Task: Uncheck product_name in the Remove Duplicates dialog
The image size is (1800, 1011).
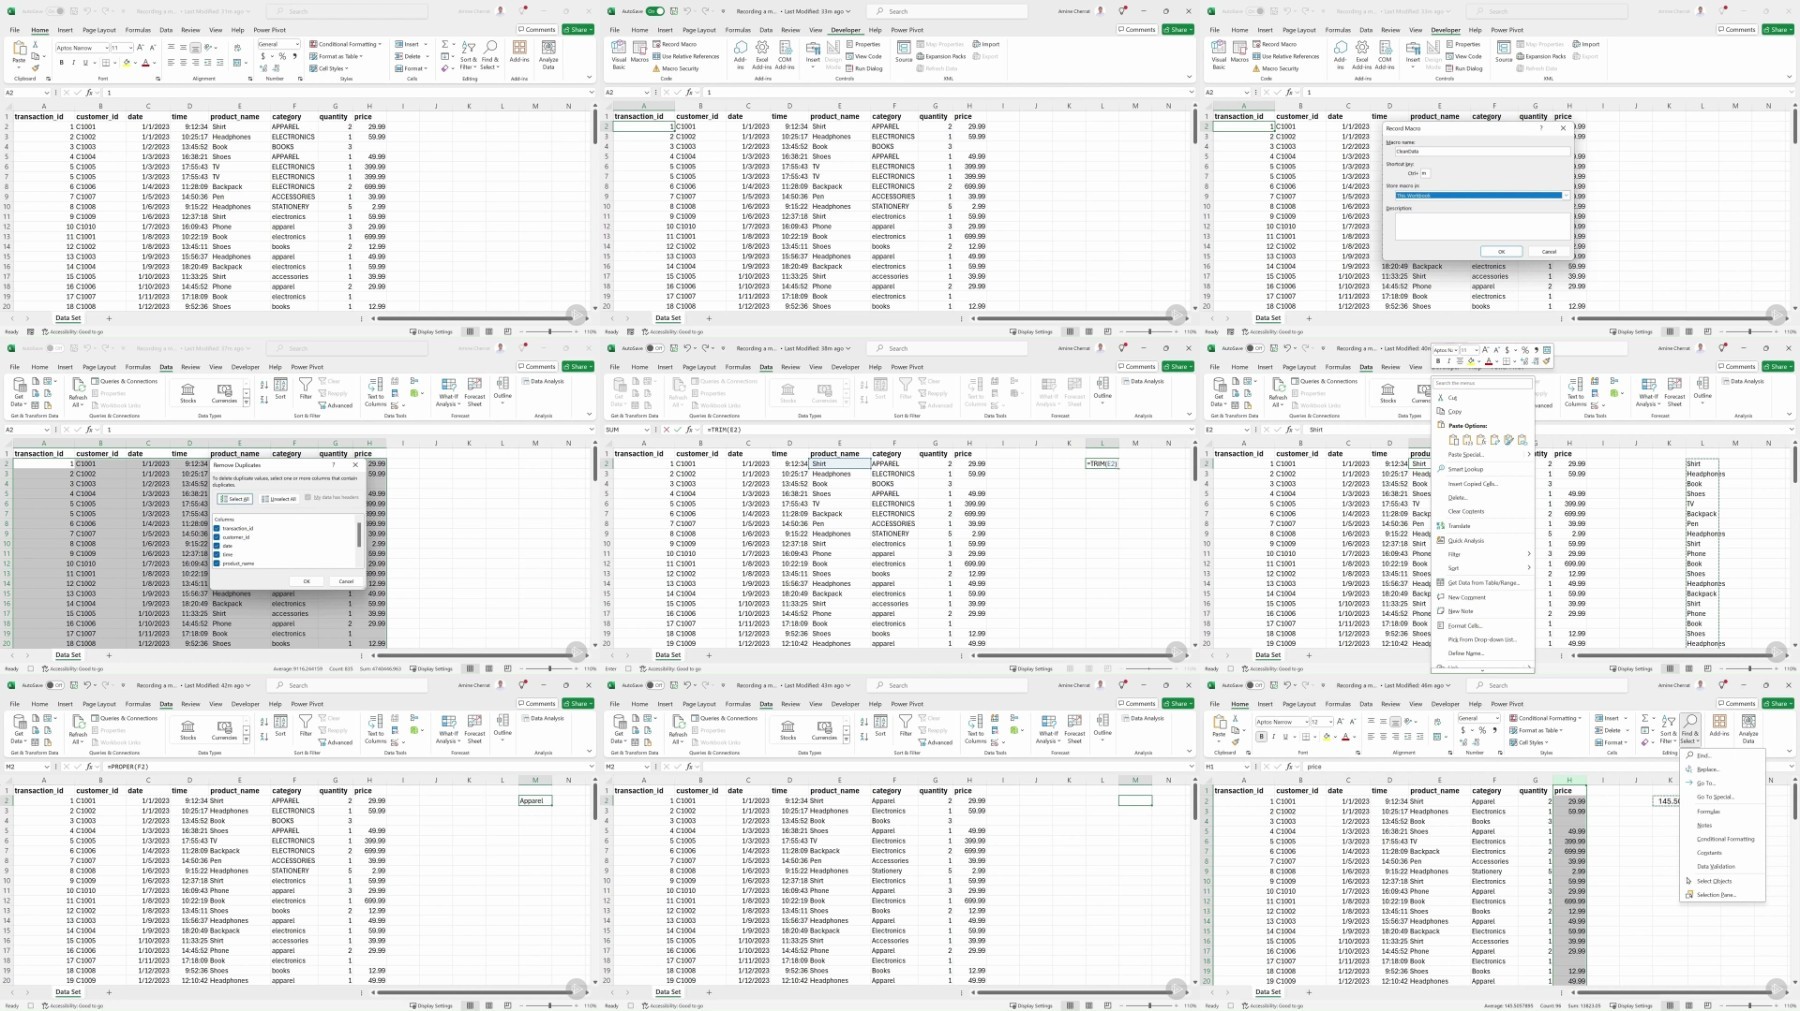Action: [217, 563]
